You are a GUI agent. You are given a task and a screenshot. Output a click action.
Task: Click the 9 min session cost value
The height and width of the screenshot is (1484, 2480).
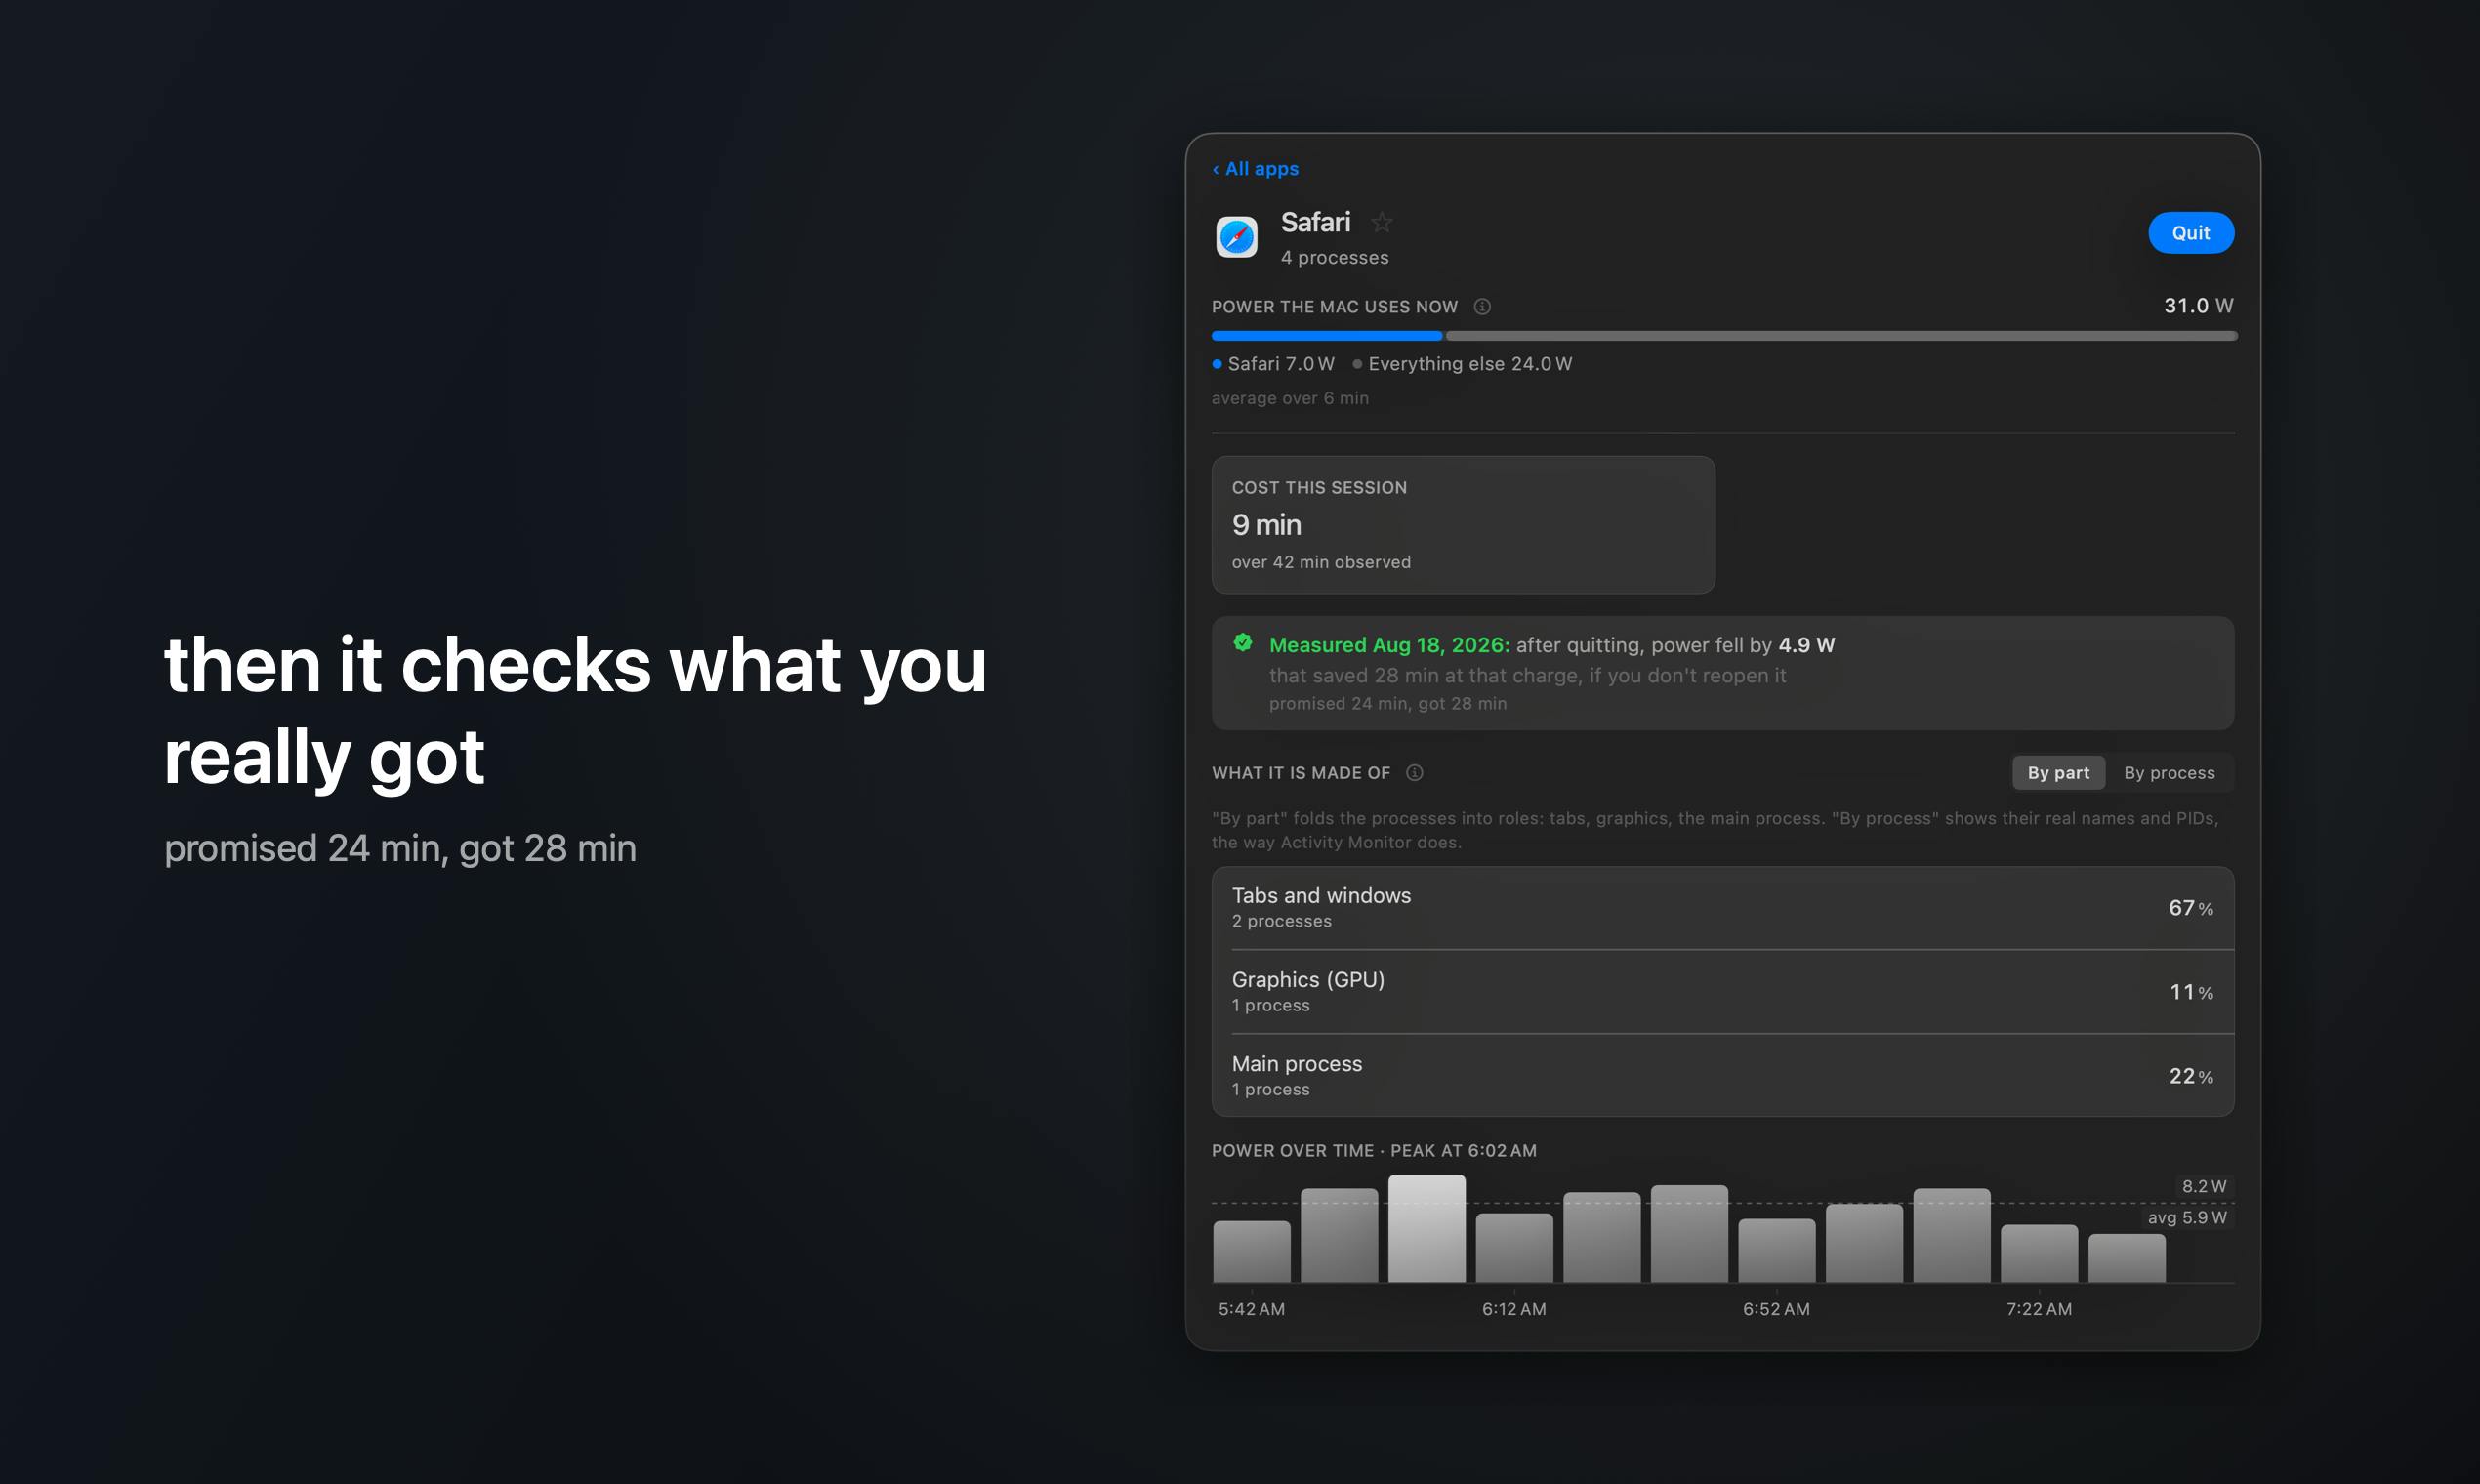click(1266, 525)
